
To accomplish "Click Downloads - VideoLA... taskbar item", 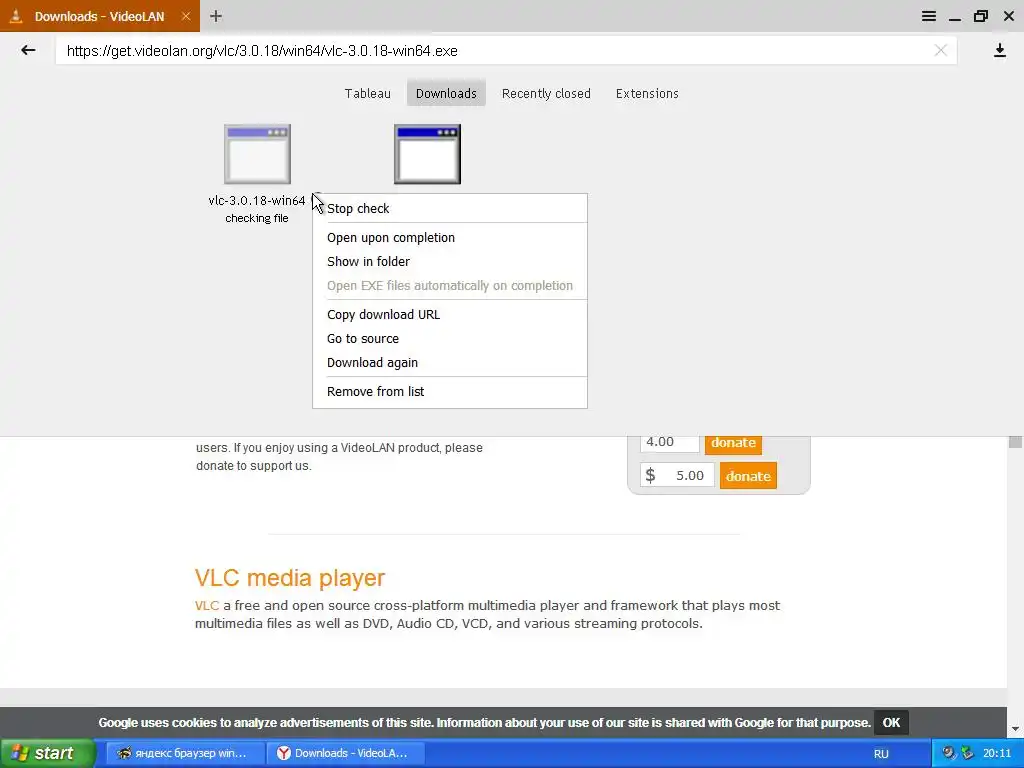I will 346,753.
